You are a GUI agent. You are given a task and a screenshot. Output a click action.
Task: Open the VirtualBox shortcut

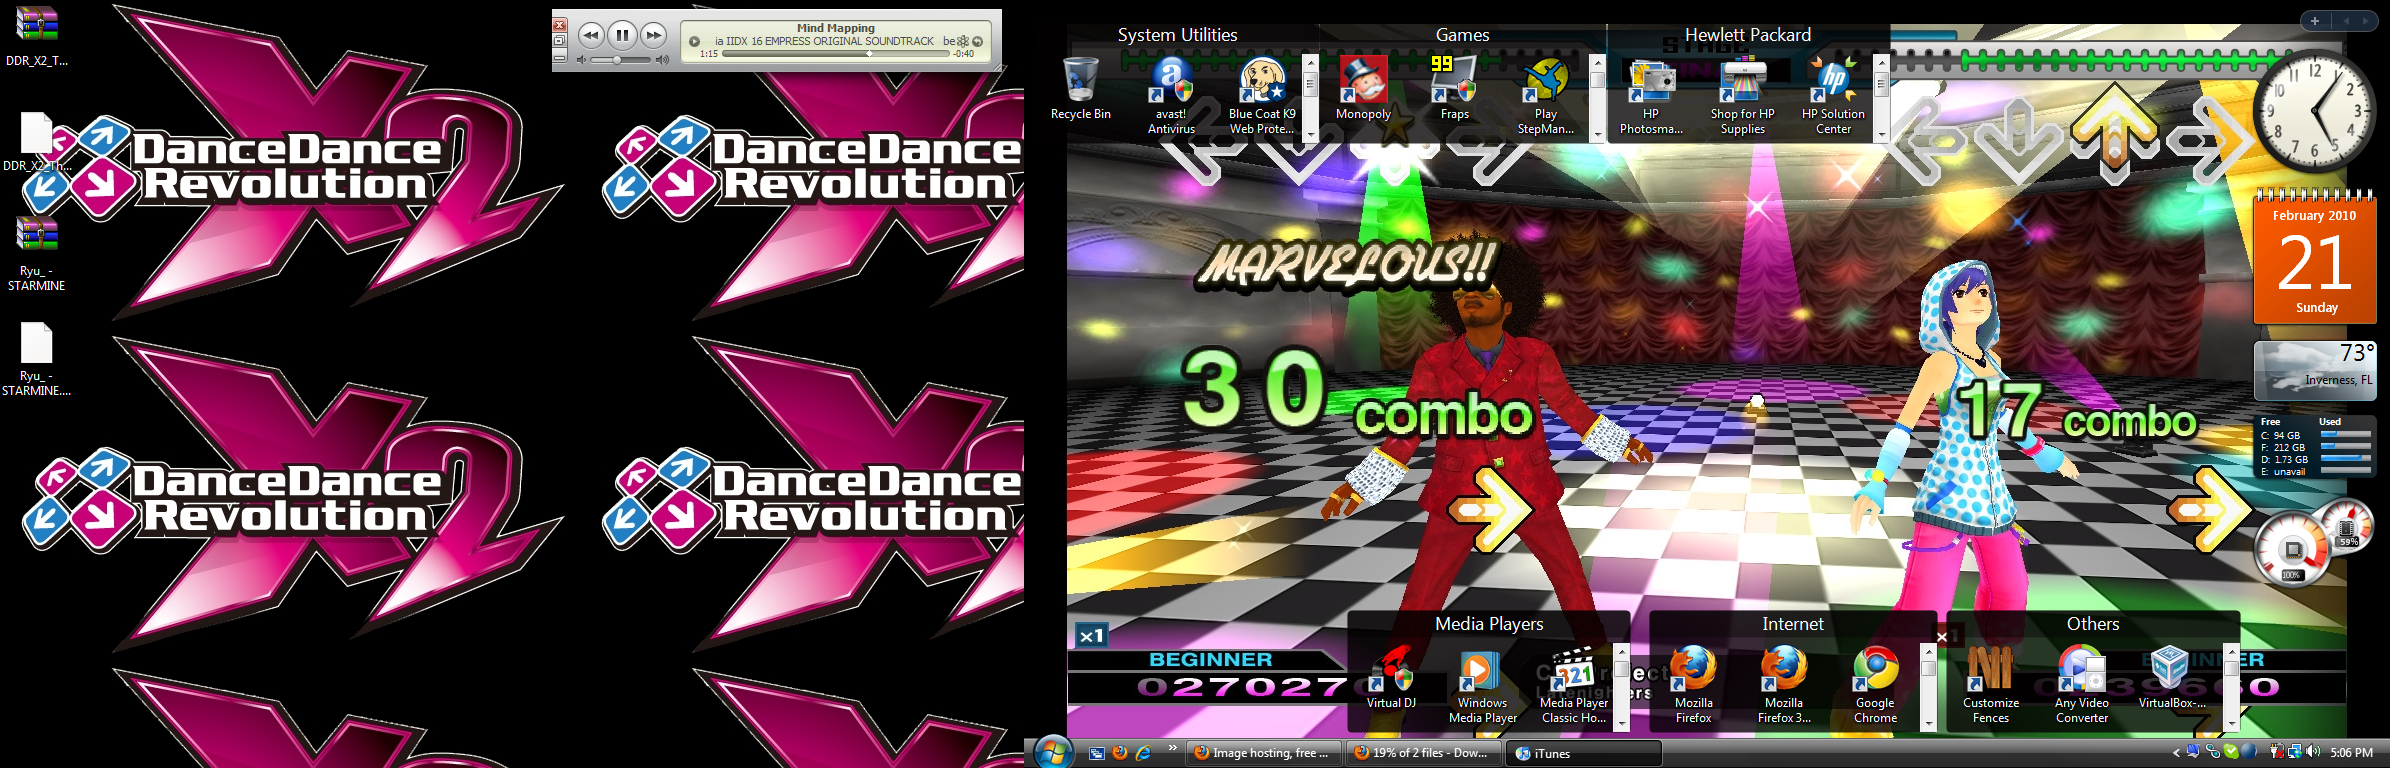(x=2171, y=677)
